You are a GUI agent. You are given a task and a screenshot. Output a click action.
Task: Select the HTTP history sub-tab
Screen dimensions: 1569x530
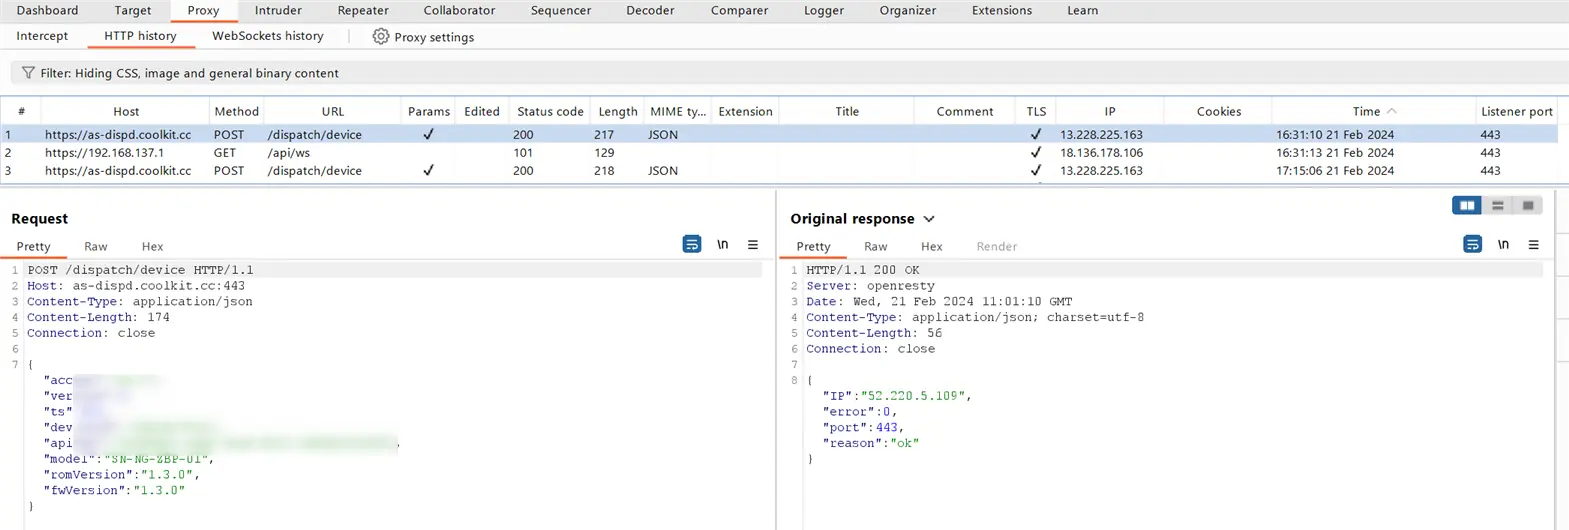(140, 36)
